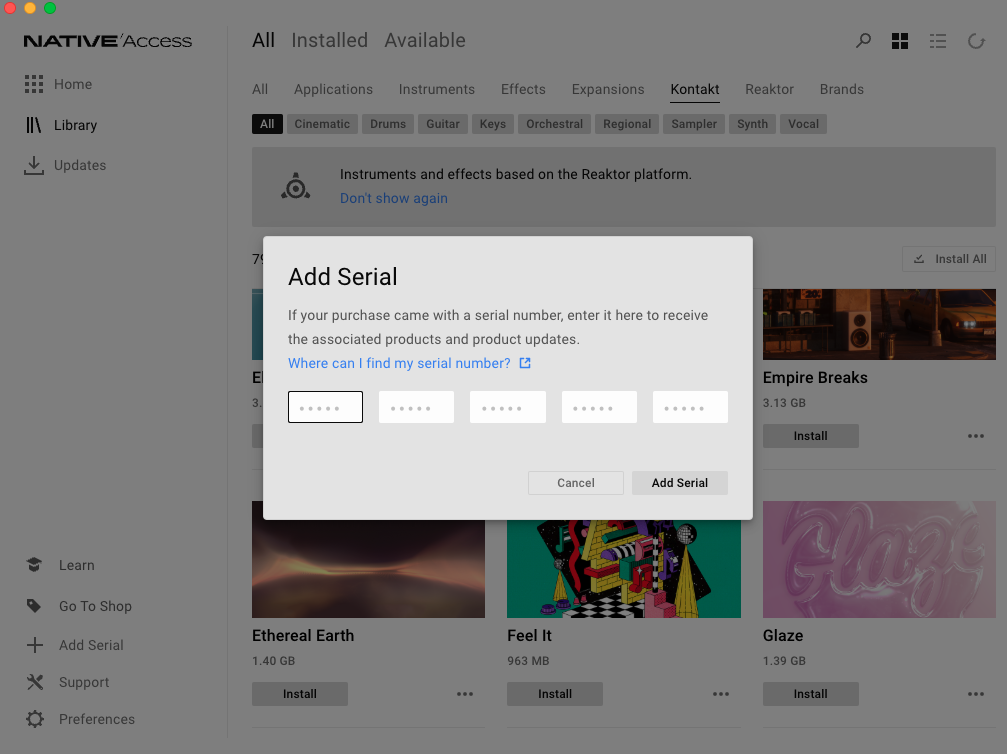The width and height of the screenshot is (1007, 754).
Task: Toggle the Keys filter chip
Action: point(493,124)
